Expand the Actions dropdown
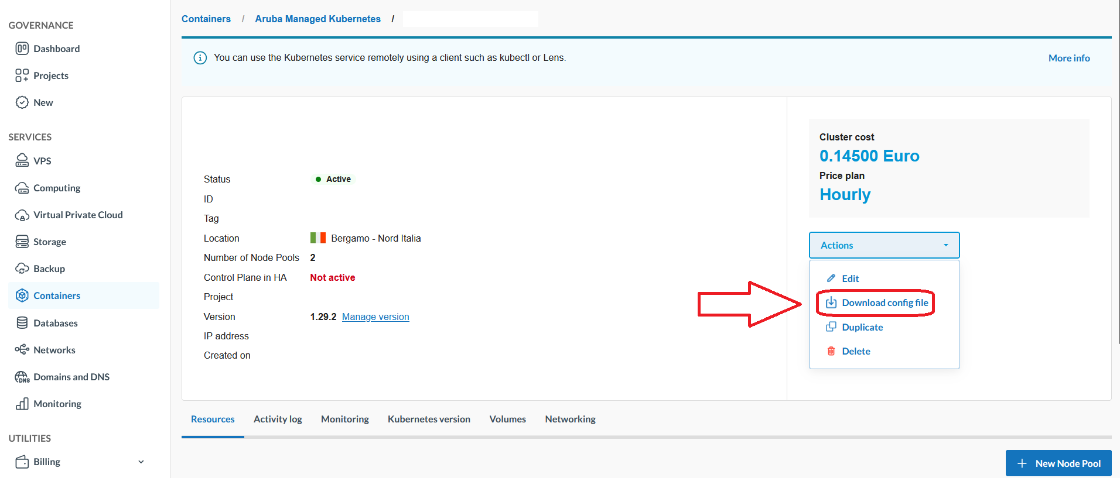Screen dimensions: 1120x478 (884, 245)
